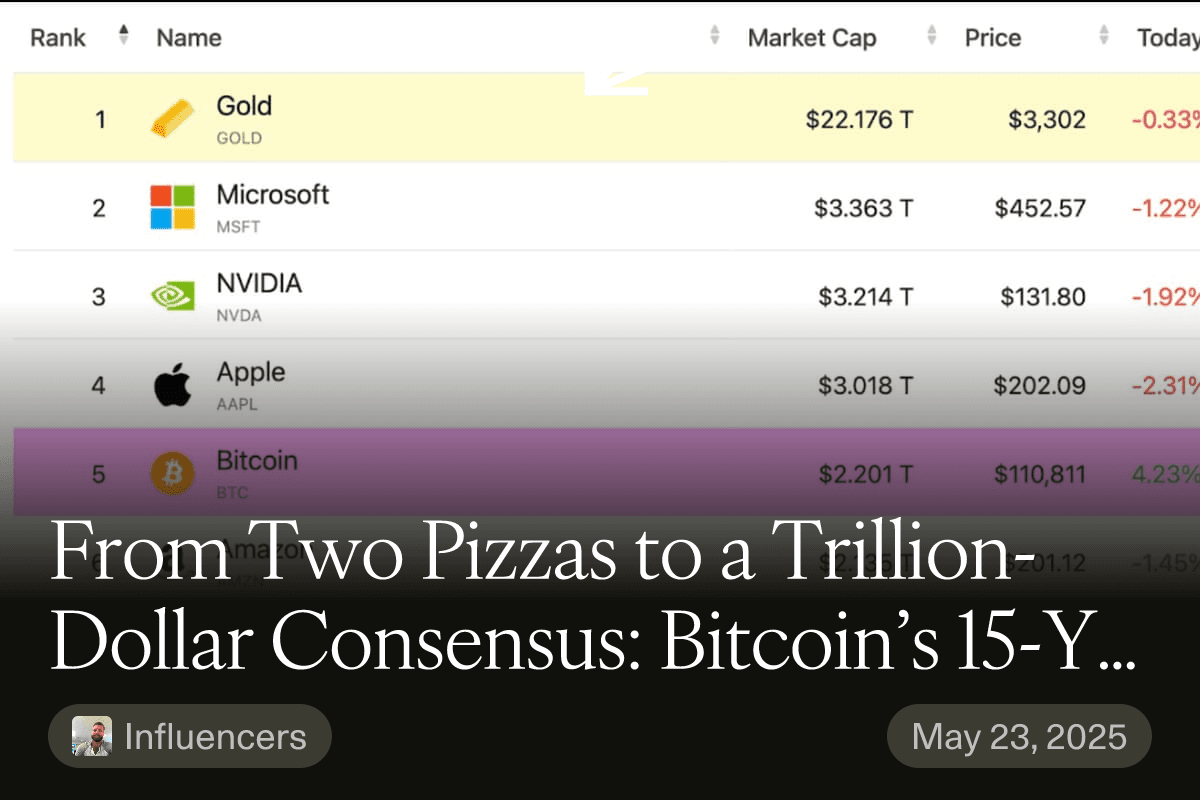Sort by Price column arrows
1200x800 pixels.
[x=1104, y=36]
